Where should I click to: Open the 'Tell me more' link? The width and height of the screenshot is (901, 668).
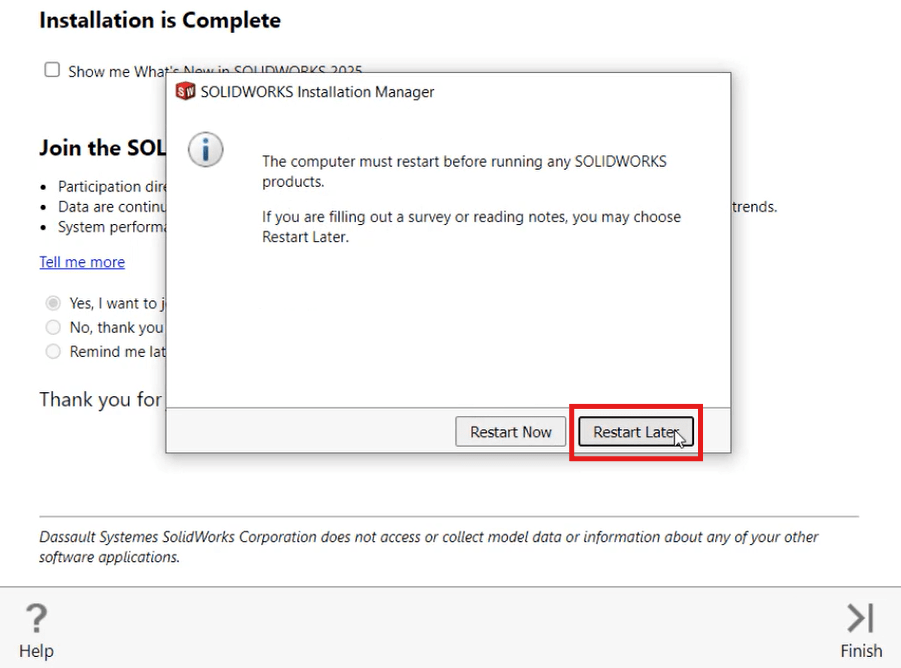[x=82, y=262]
